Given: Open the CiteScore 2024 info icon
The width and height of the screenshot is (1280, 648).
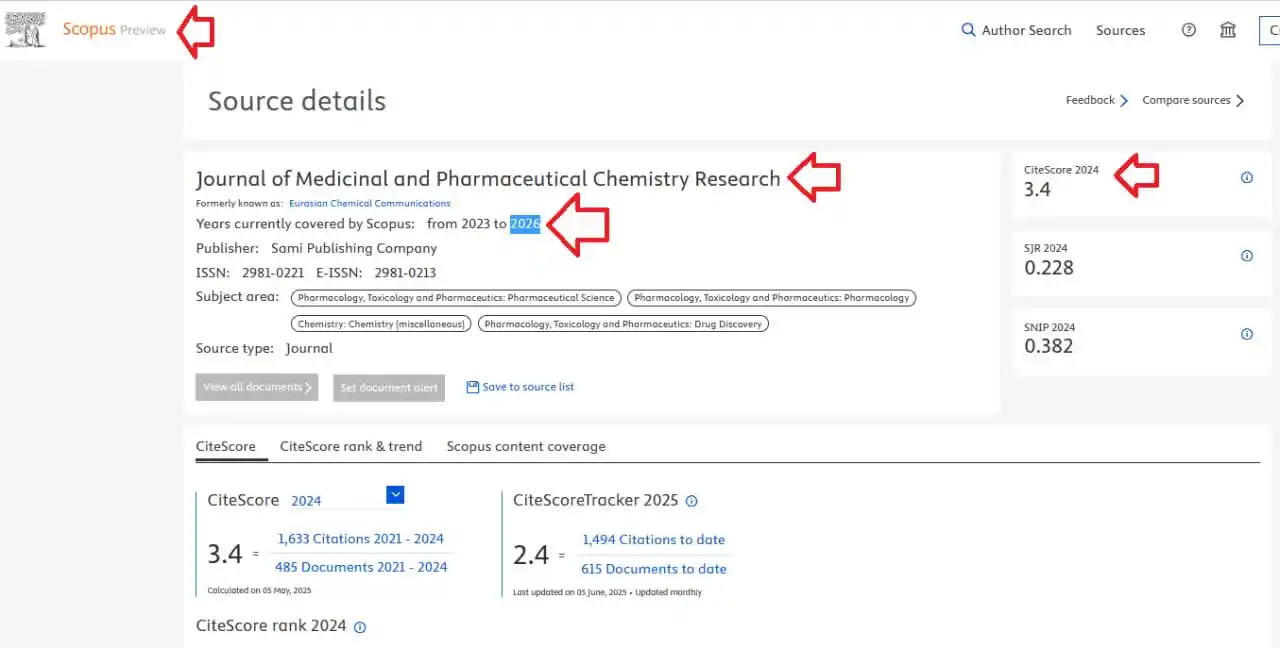Looking at the screenshot, I should (1247, 177).
